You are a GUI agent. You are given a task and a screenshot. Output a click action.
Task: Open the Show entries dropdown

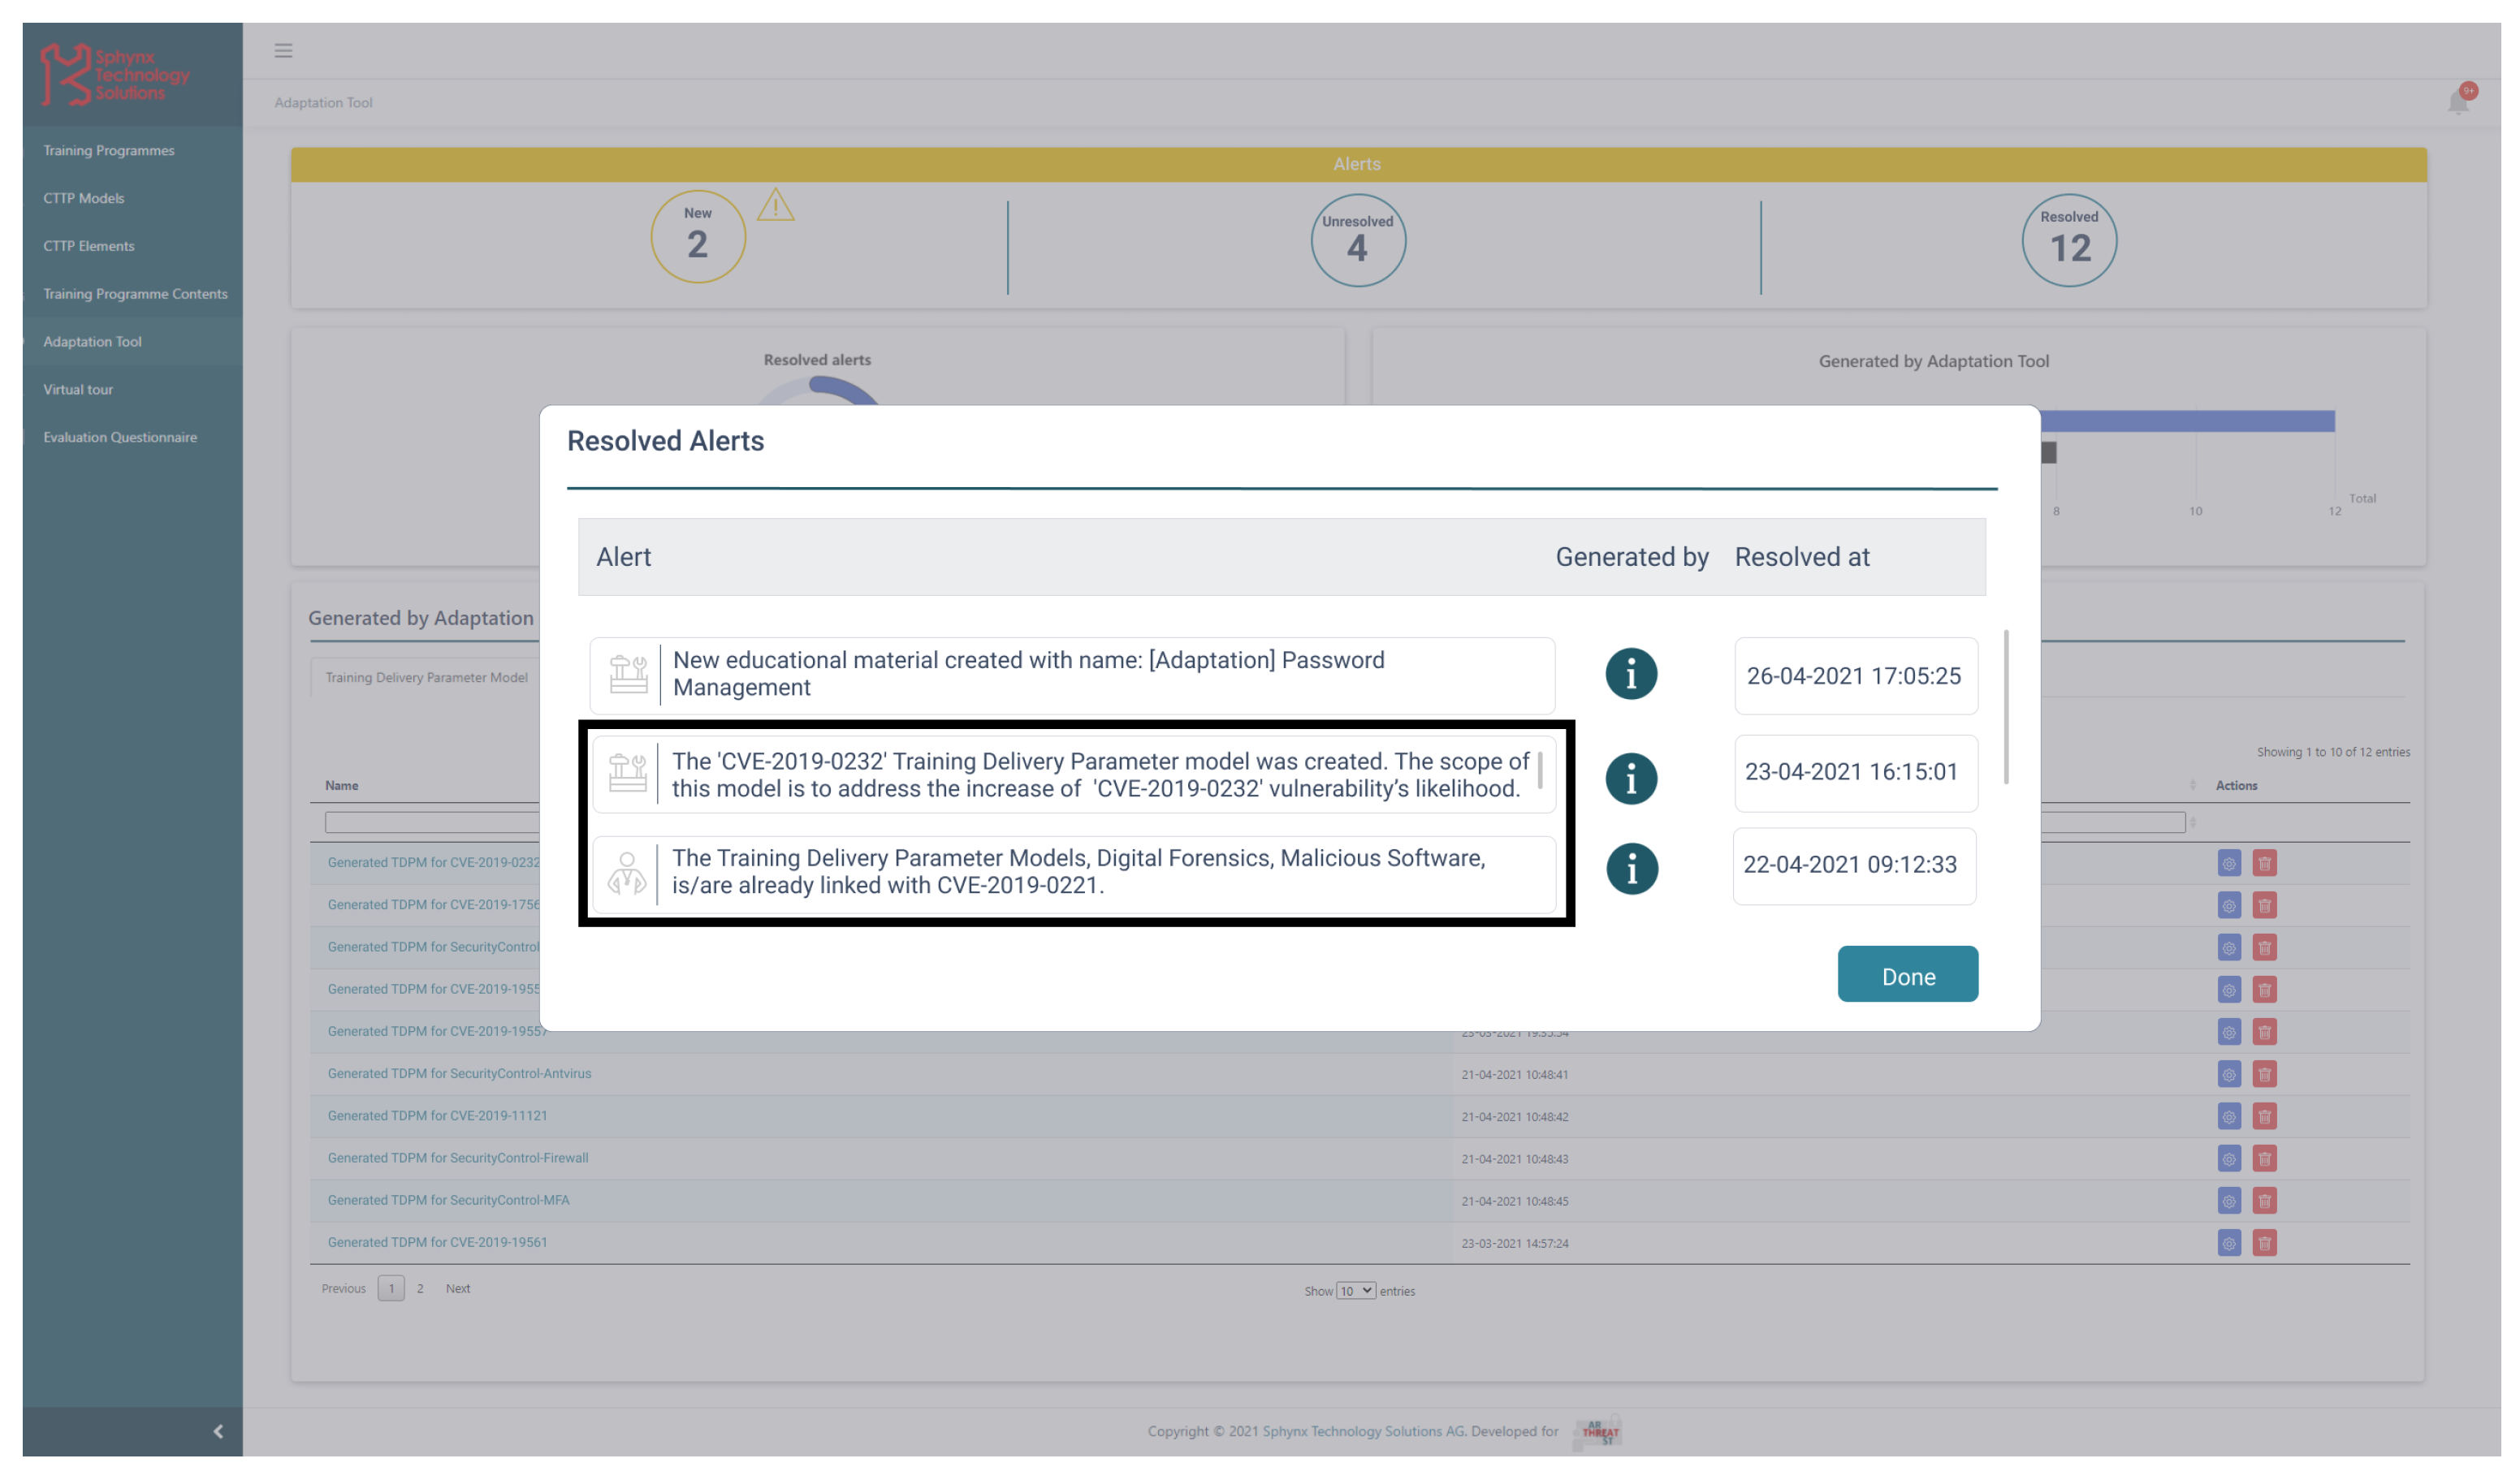click(x=1355, y=1291)
